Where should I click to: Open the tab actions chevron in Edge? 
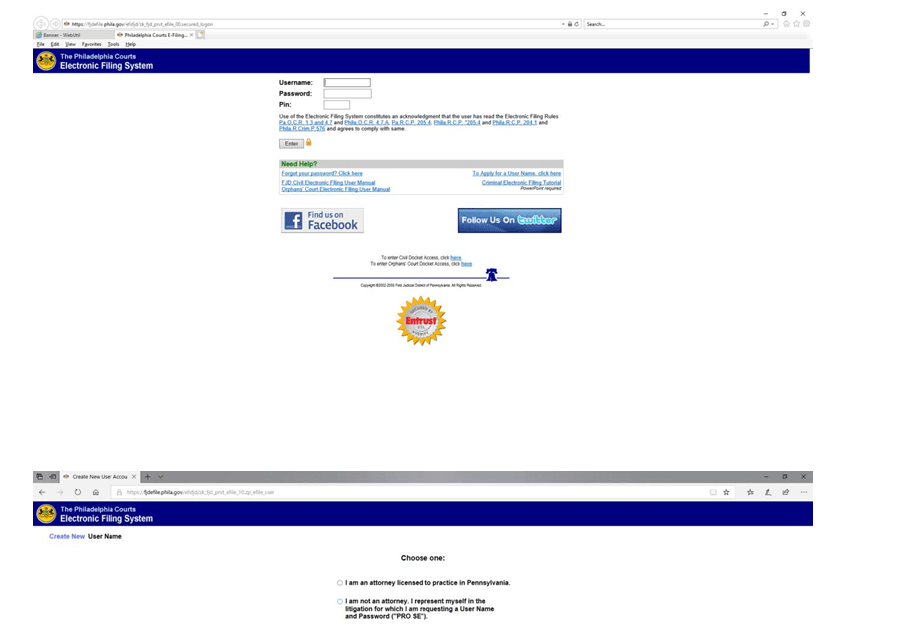(x=158, y=477)
